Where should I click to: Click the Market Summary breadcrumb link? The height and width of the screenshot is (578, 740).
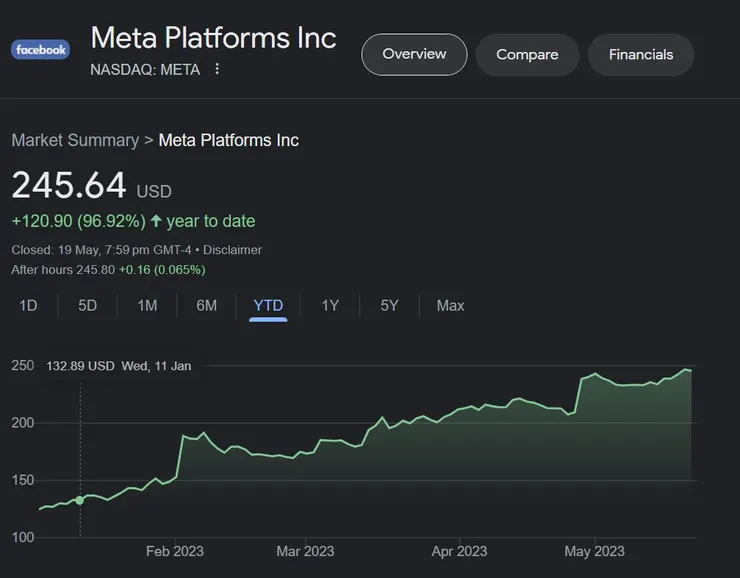click(x=75, y=140)
